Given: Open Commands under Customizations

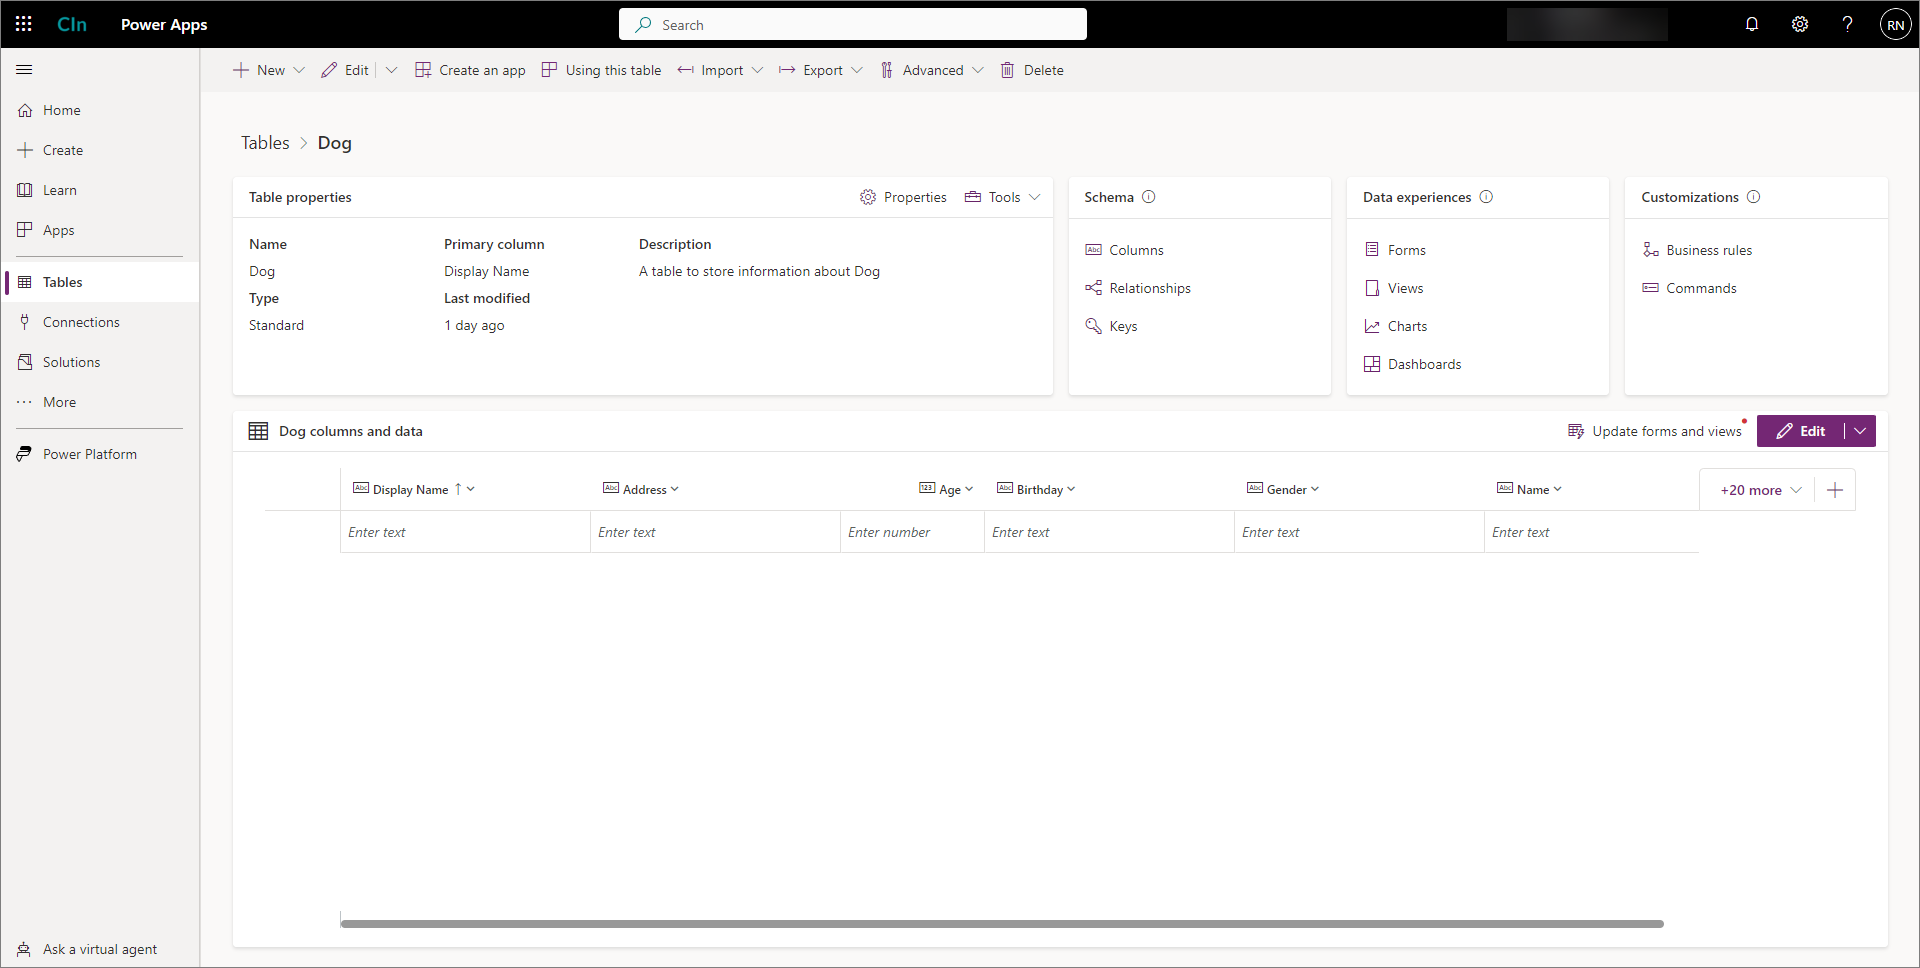Looking at the screenshot, I should pyautogui.click(x=1701, y=288).
